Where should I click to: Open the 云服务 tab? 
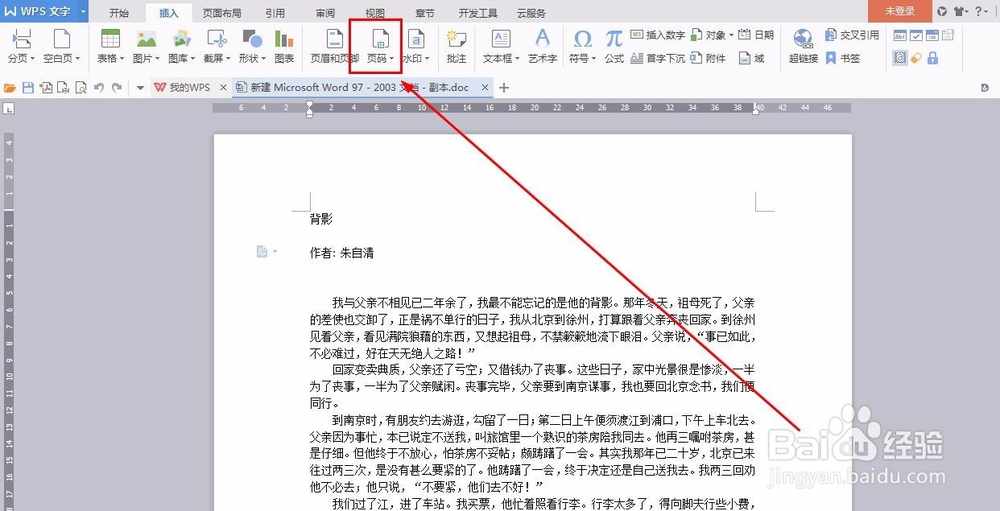coord(531,13)
